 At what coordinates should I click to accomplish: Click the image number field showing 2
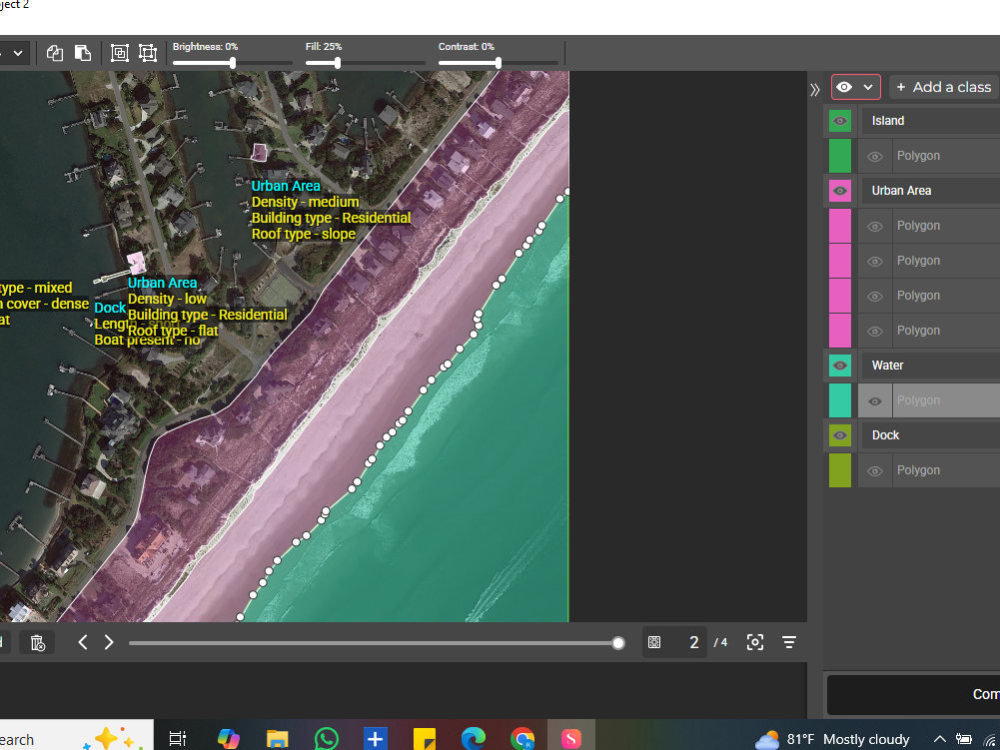694,642
